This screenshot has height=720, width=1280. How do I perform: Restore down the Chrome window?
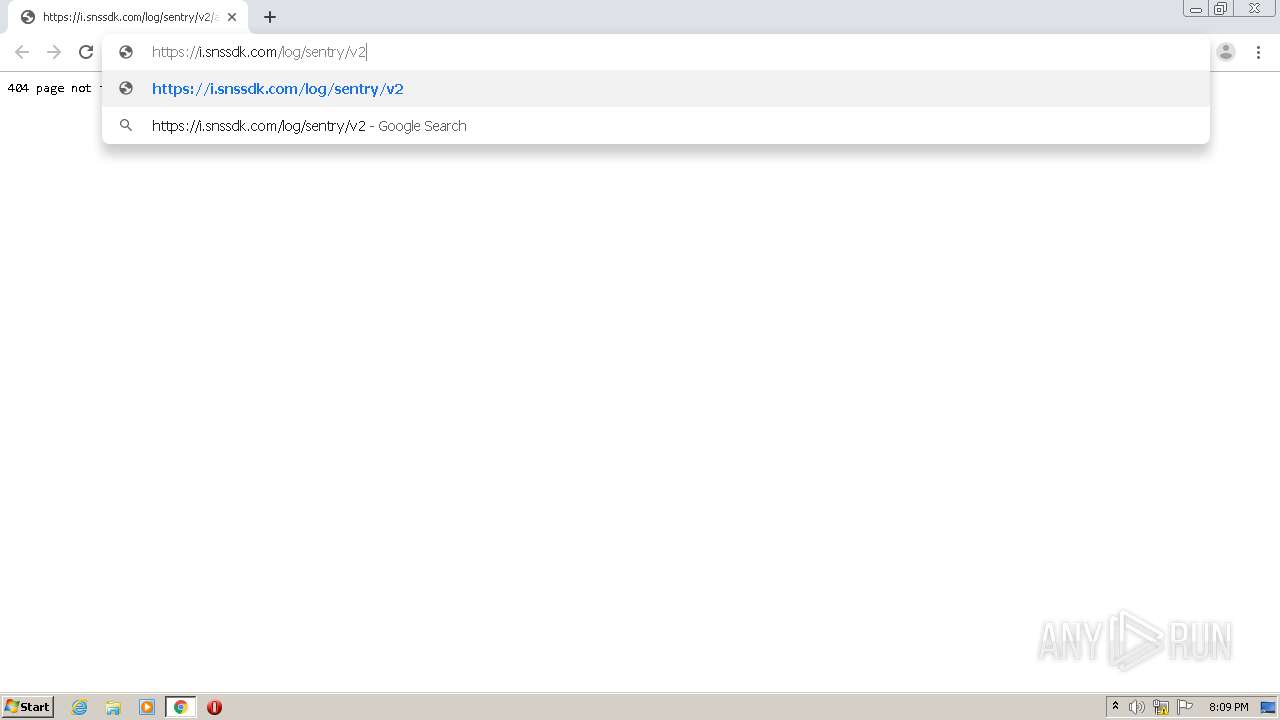point(1221,9)
